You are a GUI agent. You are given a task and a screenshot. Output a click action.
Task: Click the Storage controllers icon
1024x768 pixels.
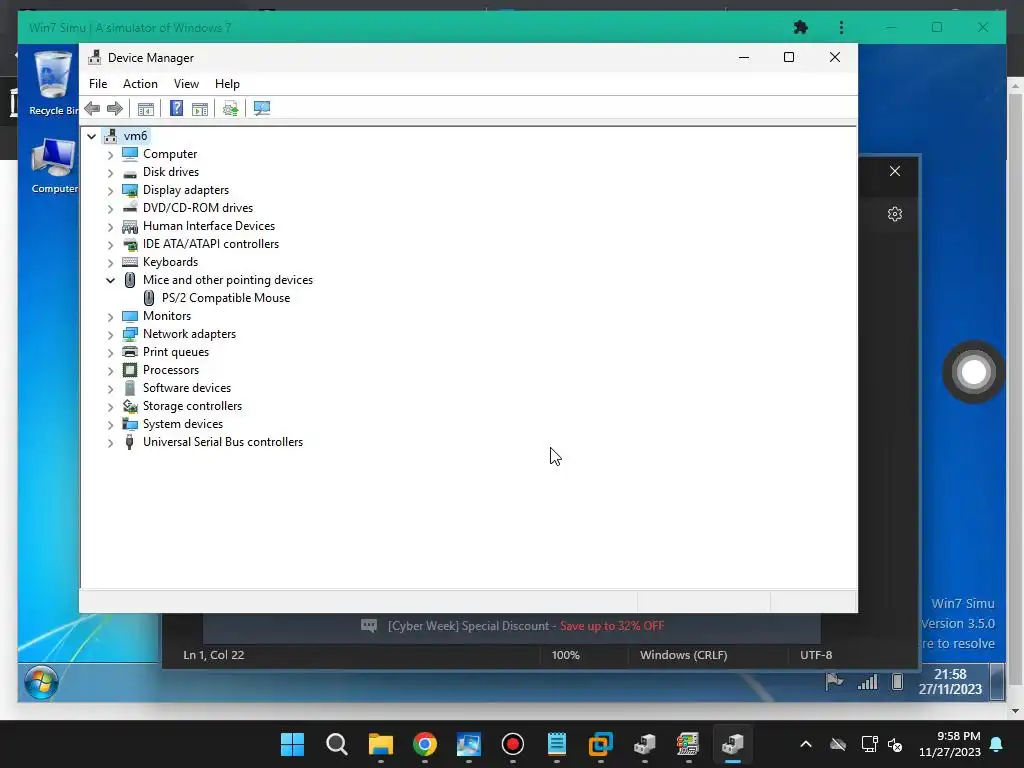(x=130, y=406)
